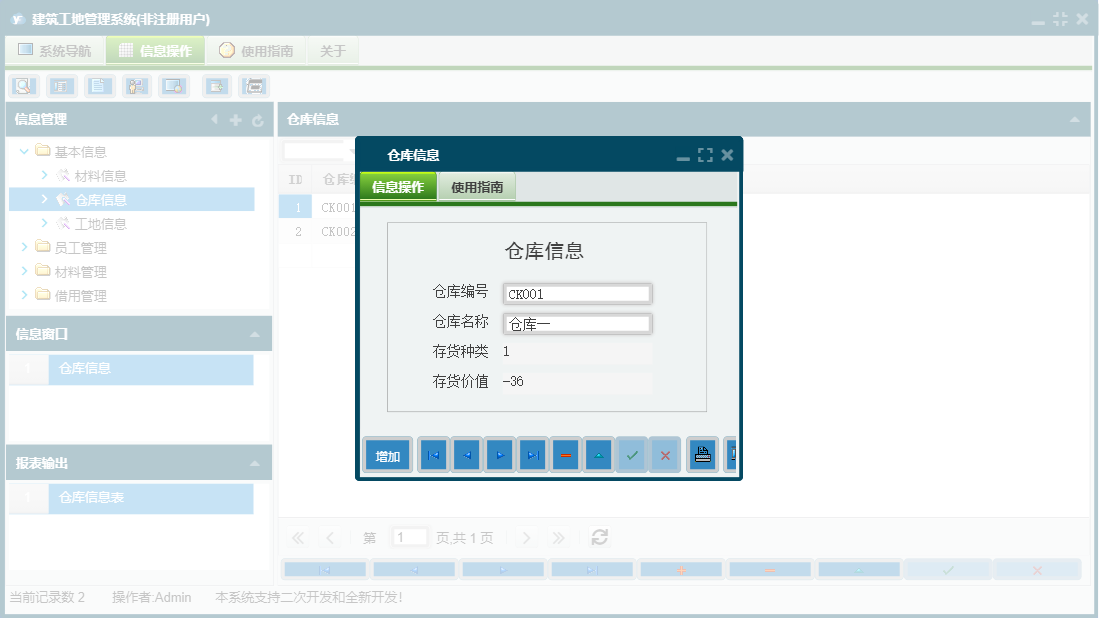Screen dimensions: 1099x618
Task: Confirm edits with the green check icon
Action: click(x=632, y=454)
